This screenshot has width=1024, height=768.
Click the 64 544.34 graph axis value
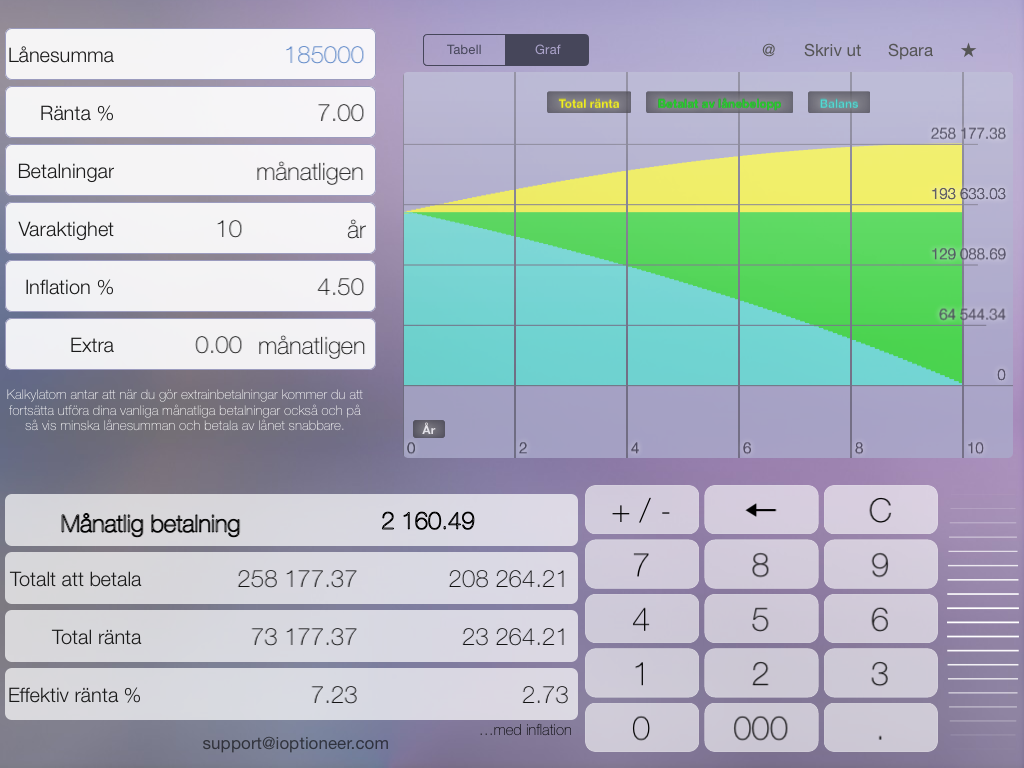[x=972, y=315]
